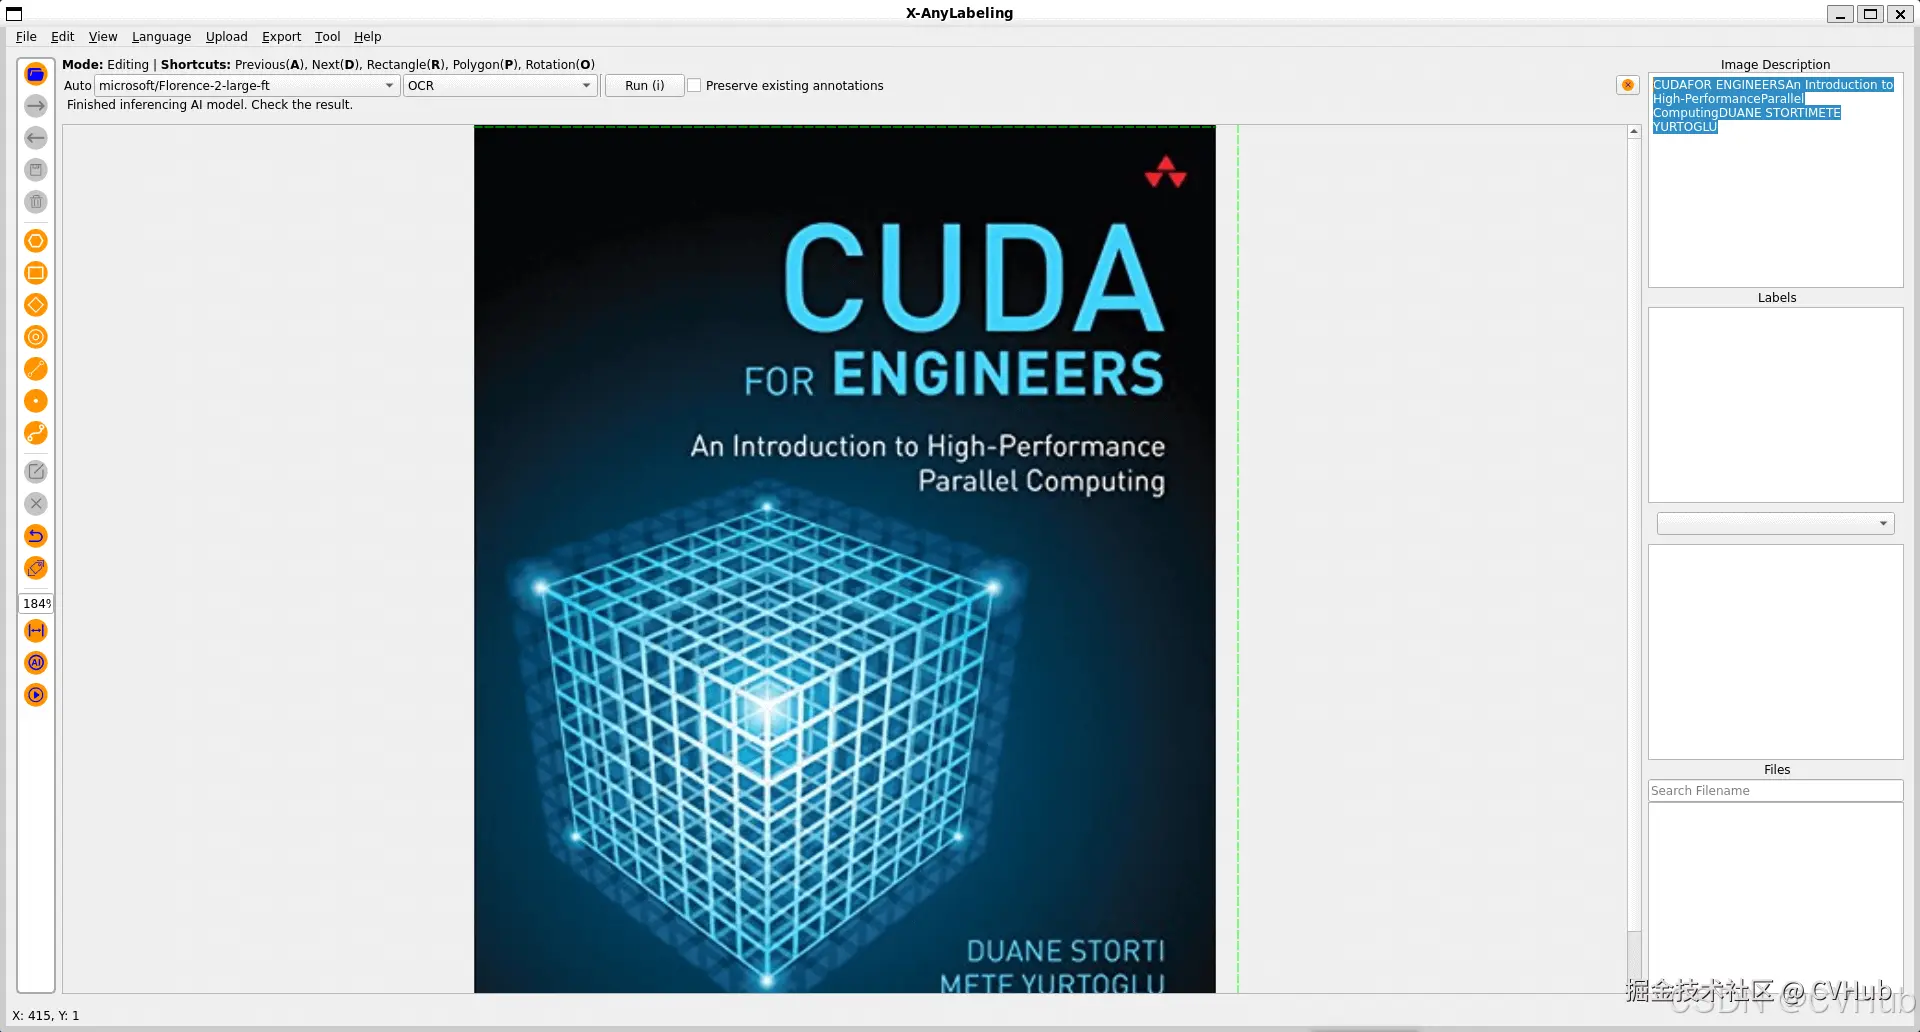Click the canvas vertical scrollbar up arrow
The image size is (1920, 1032).
click(x=1634, y=132)
